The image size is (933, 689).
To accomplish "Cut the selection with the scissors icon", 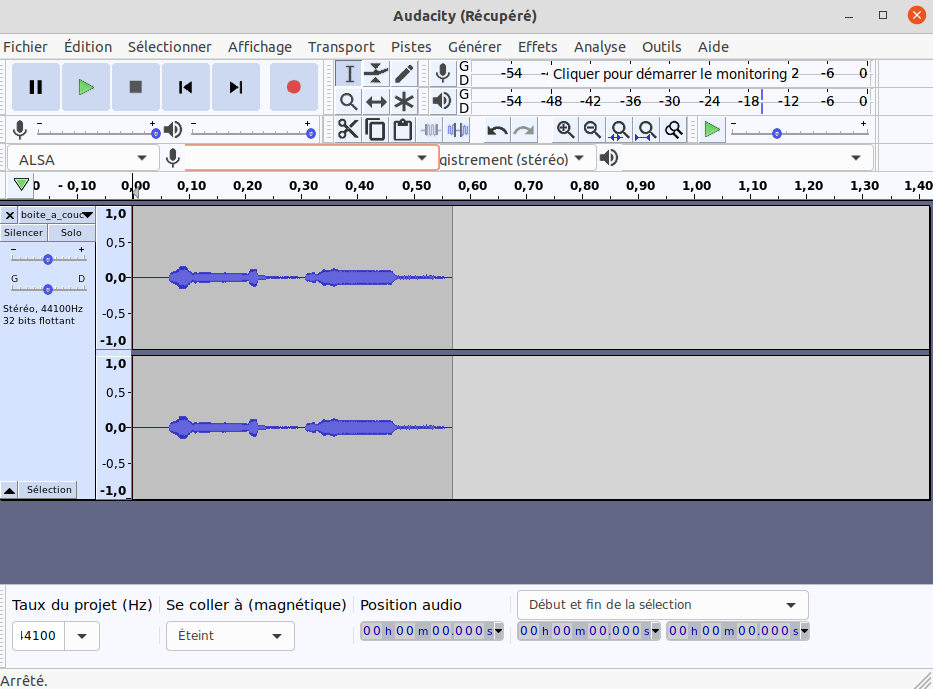I will coord(348,130).
